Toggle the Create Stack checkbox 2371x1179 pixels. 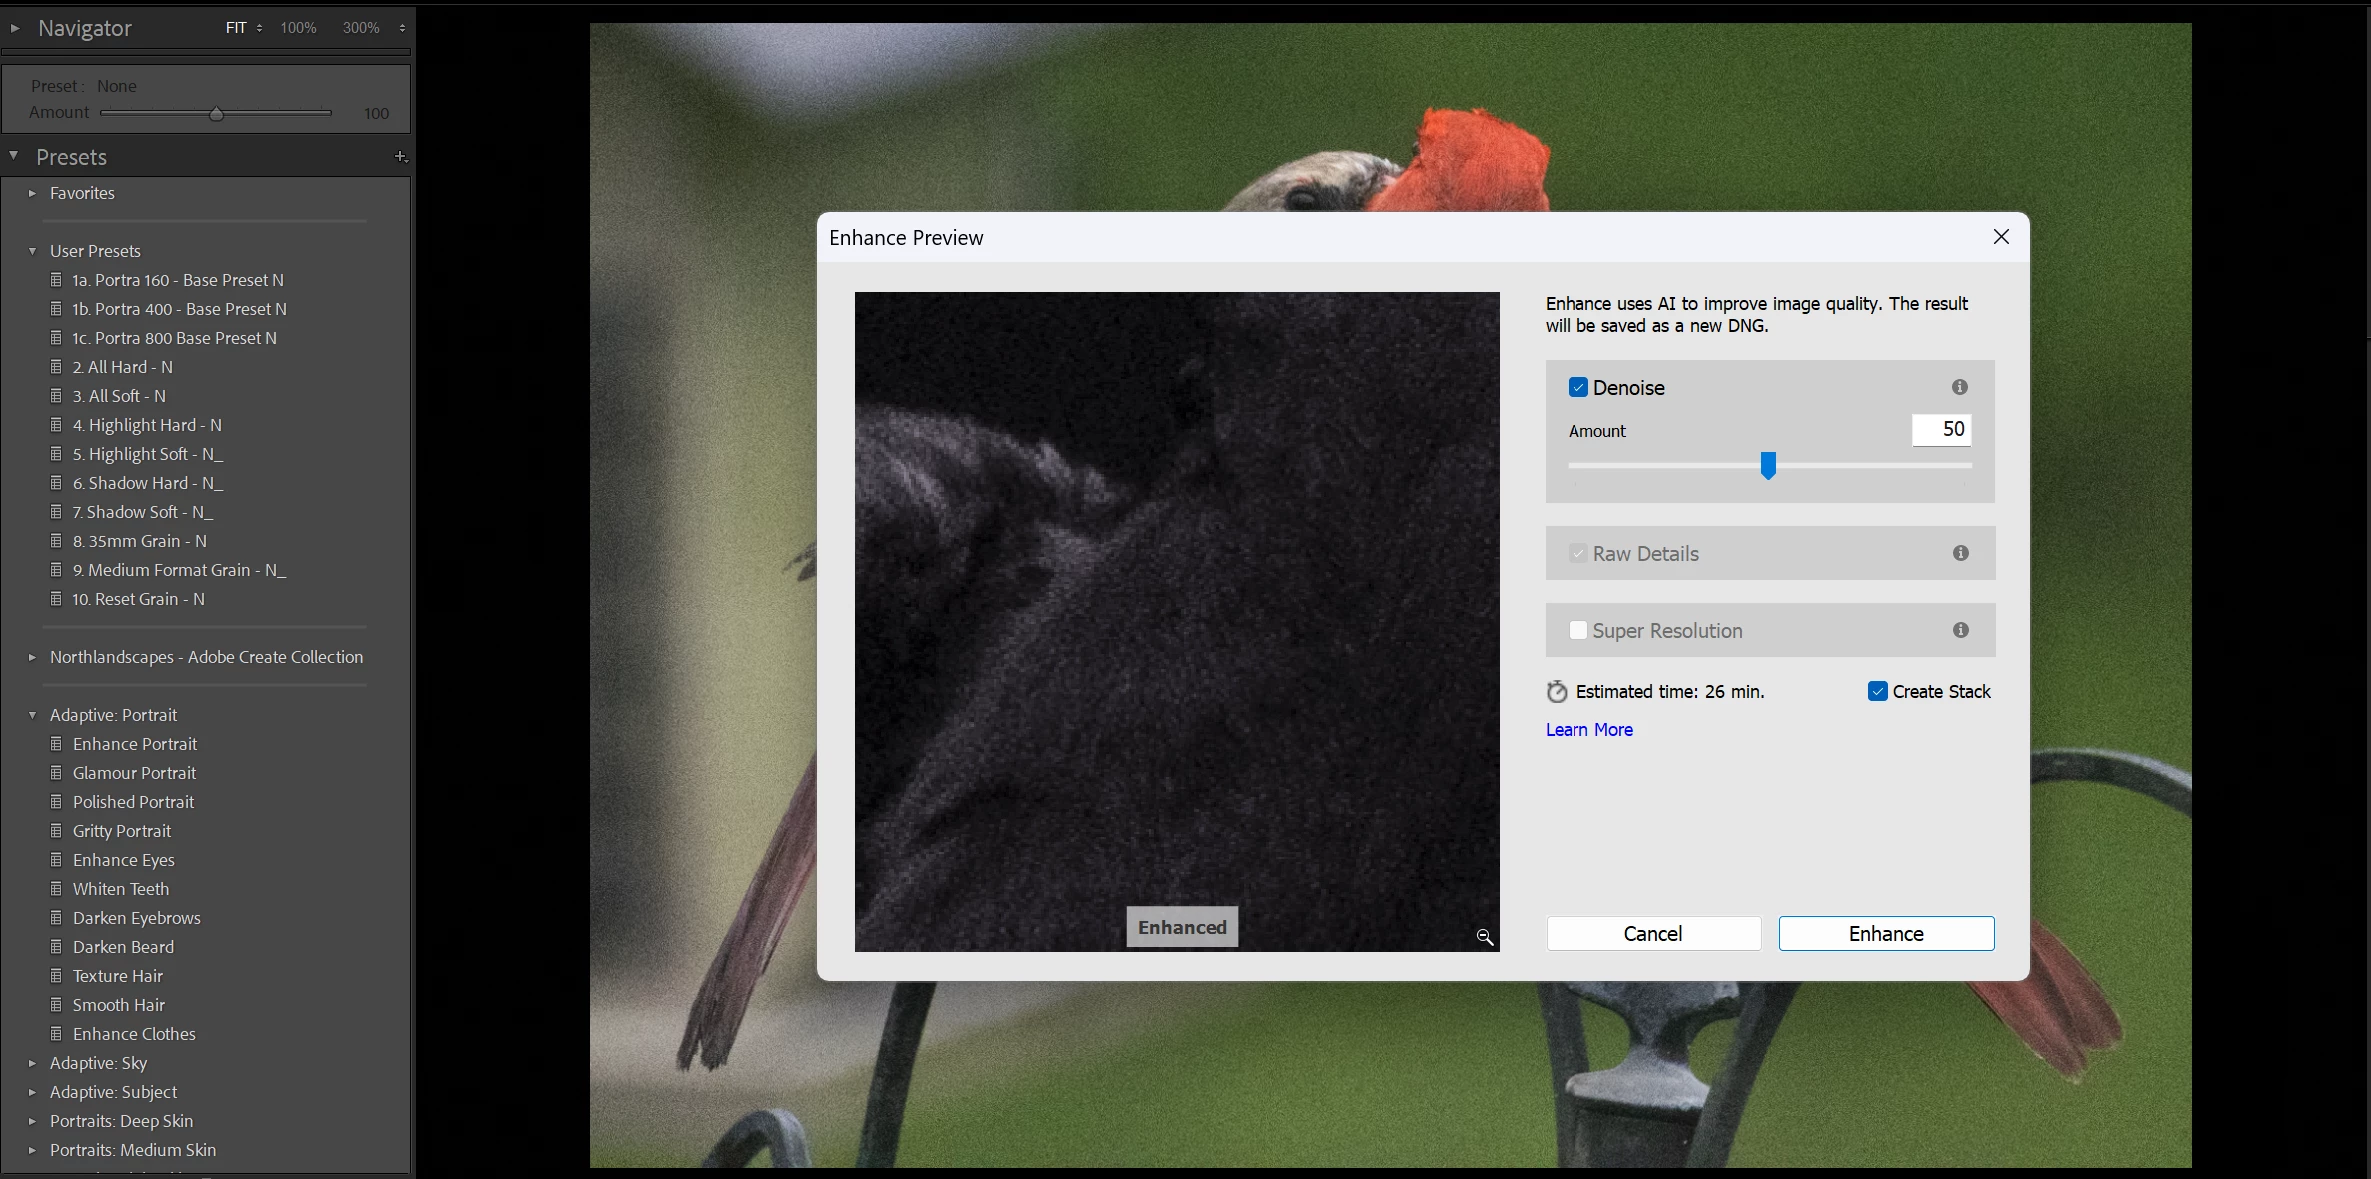[1877, 692]
